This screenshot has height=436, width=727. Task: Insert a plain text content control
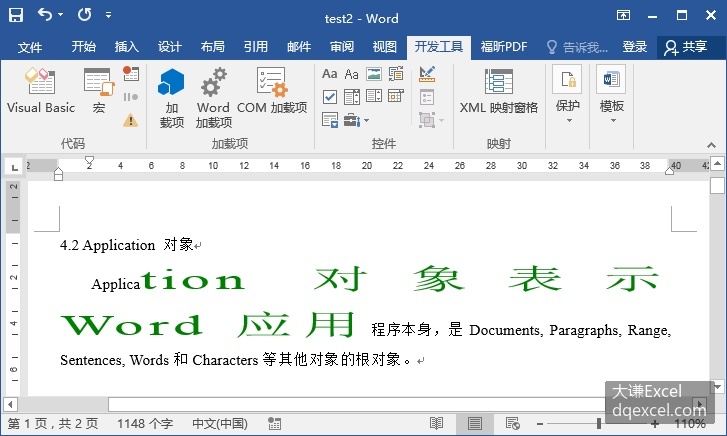point(351,74)
